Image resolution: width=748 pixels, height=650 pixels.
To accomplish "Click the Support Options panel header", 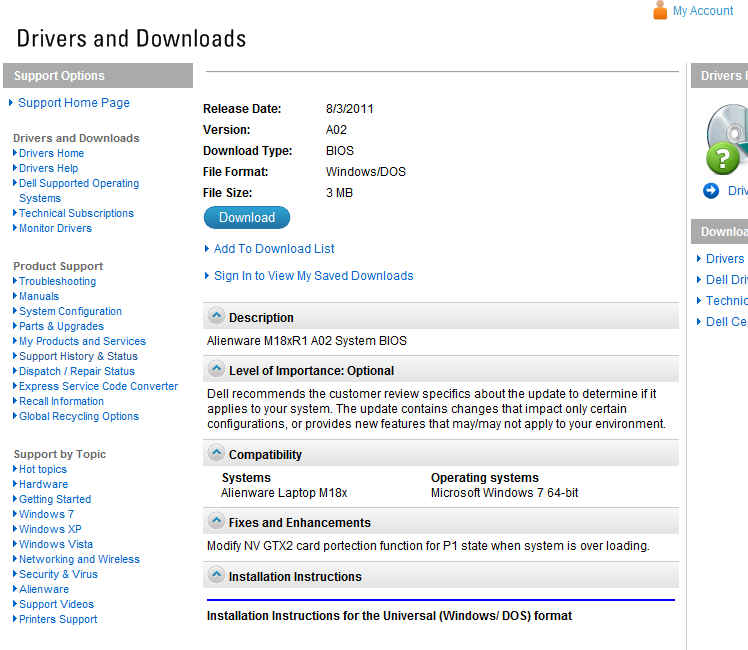I will tap(98, 75).
